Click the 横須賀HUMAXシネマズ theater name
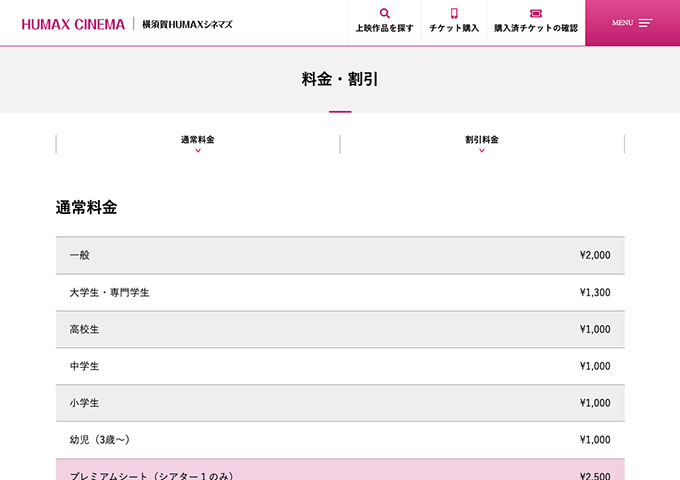Viewport: 680px width, 480px height. pos(187,23)
